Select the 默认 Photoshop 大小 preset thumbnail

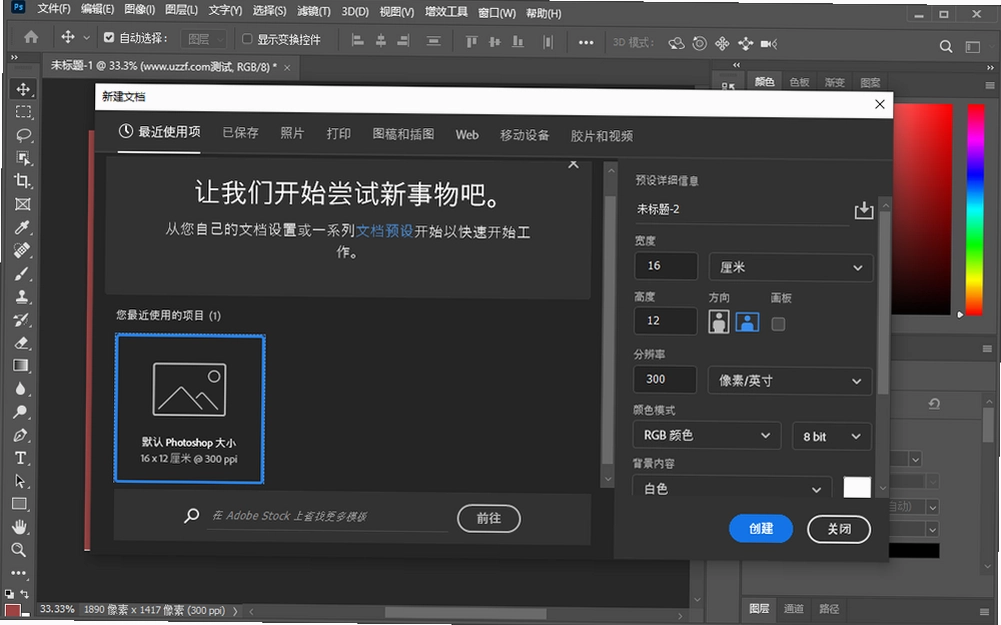click(190, 409)
